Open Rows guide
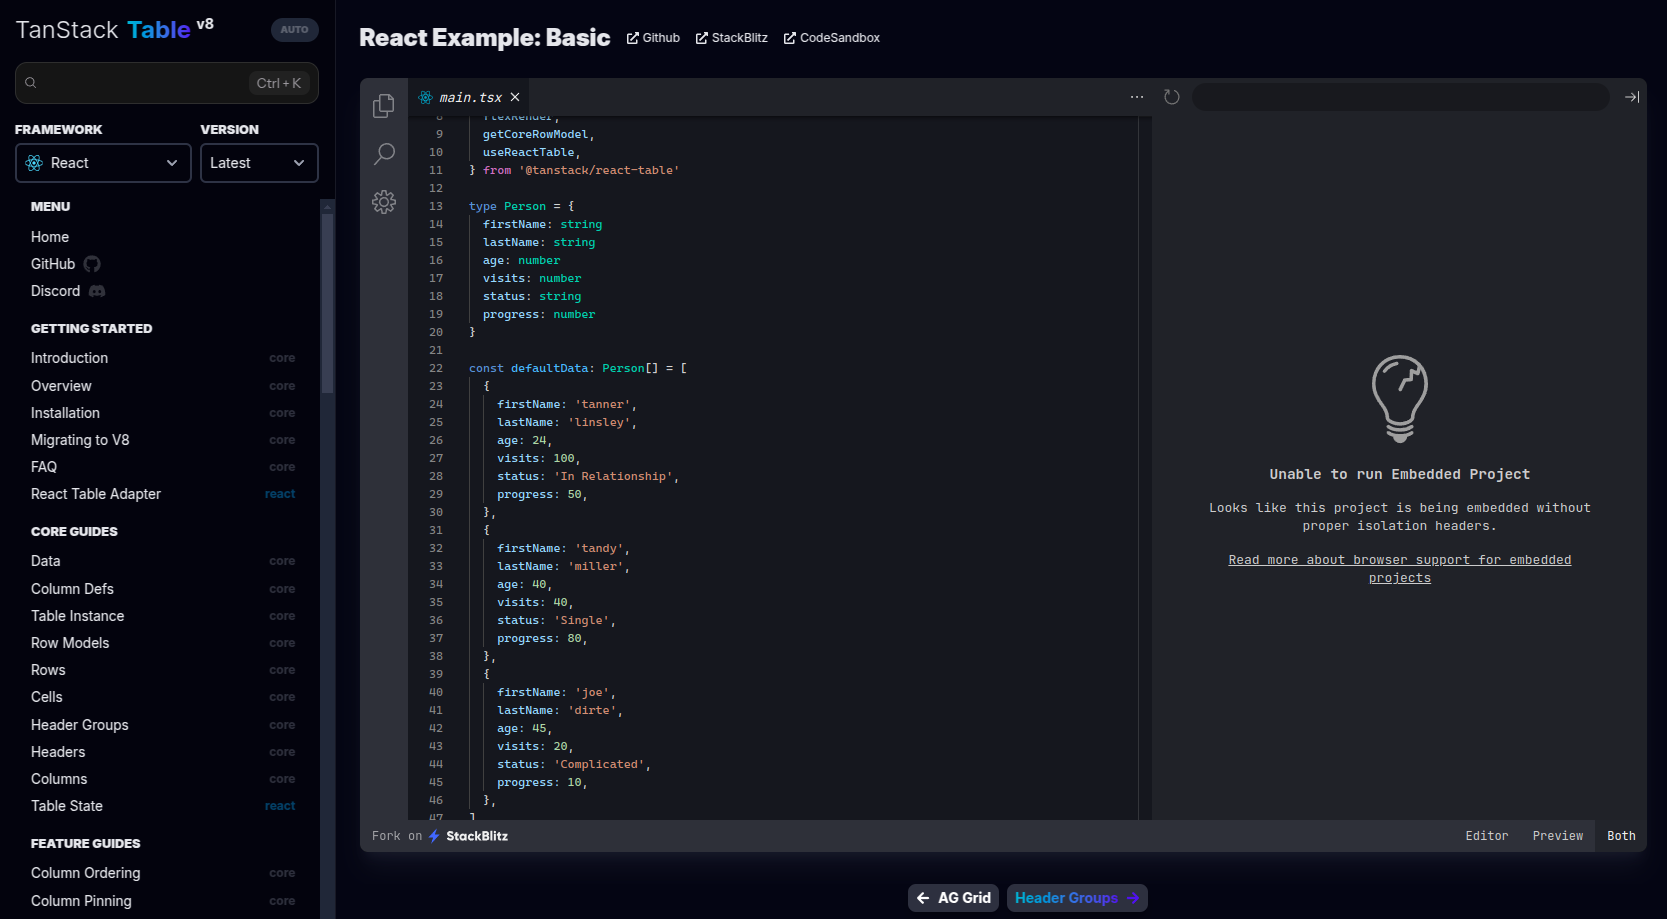This screenshot has height=919, width=1667. pos(163,670)
